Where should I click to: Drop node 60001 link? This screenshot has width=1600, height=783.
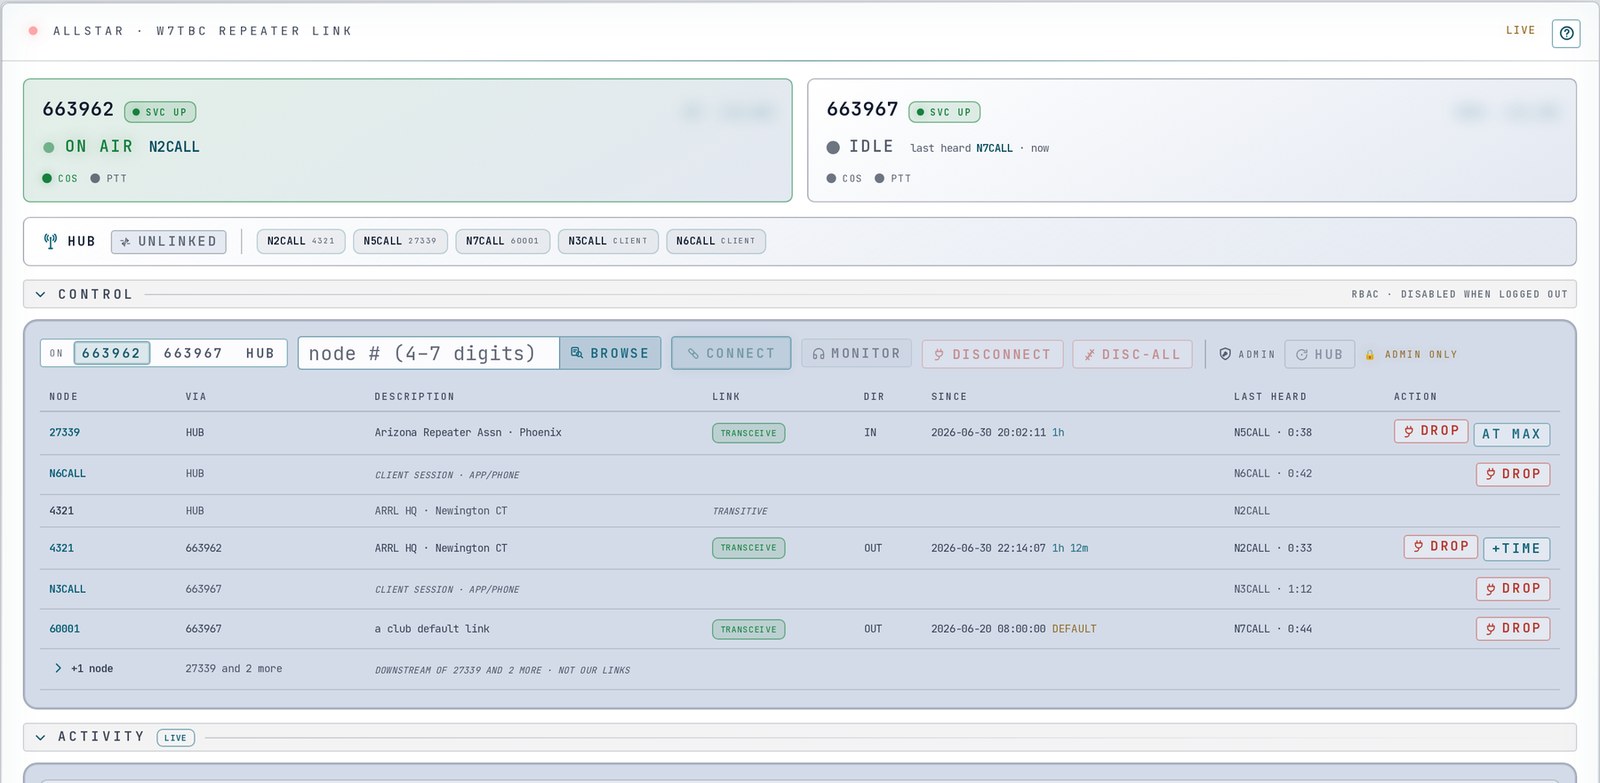click(1513, 628)
